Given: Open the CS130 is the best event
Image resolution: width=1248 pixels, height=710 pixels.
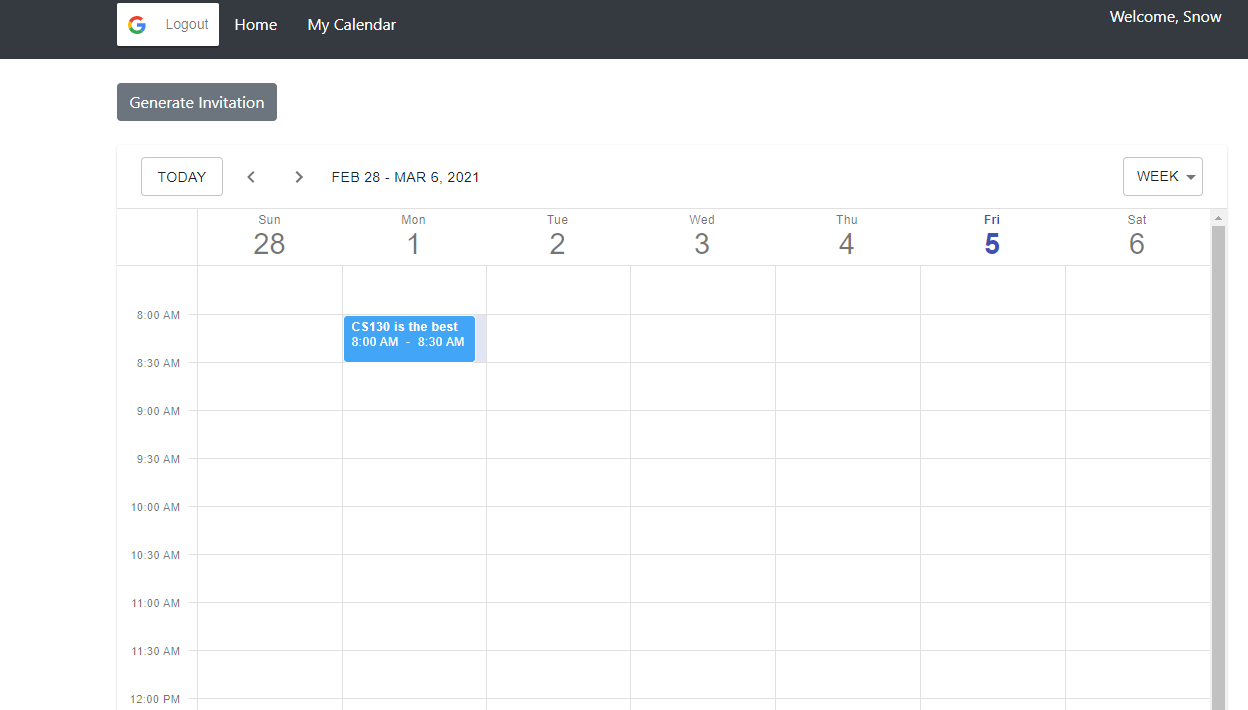Looking at the screenshot, I should point(409,338).
